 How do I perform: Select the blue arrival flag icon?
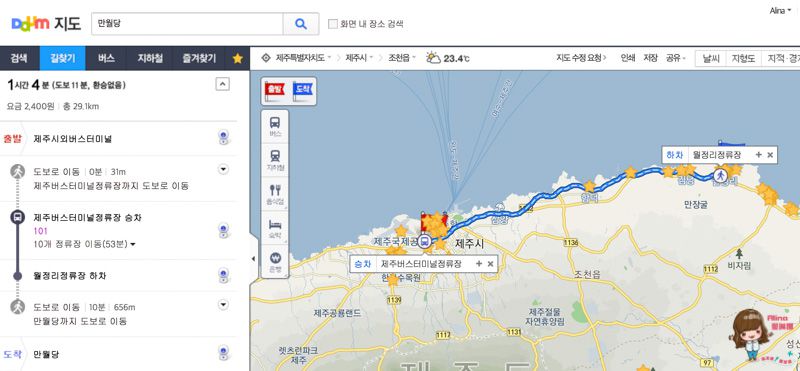[303, 90]
